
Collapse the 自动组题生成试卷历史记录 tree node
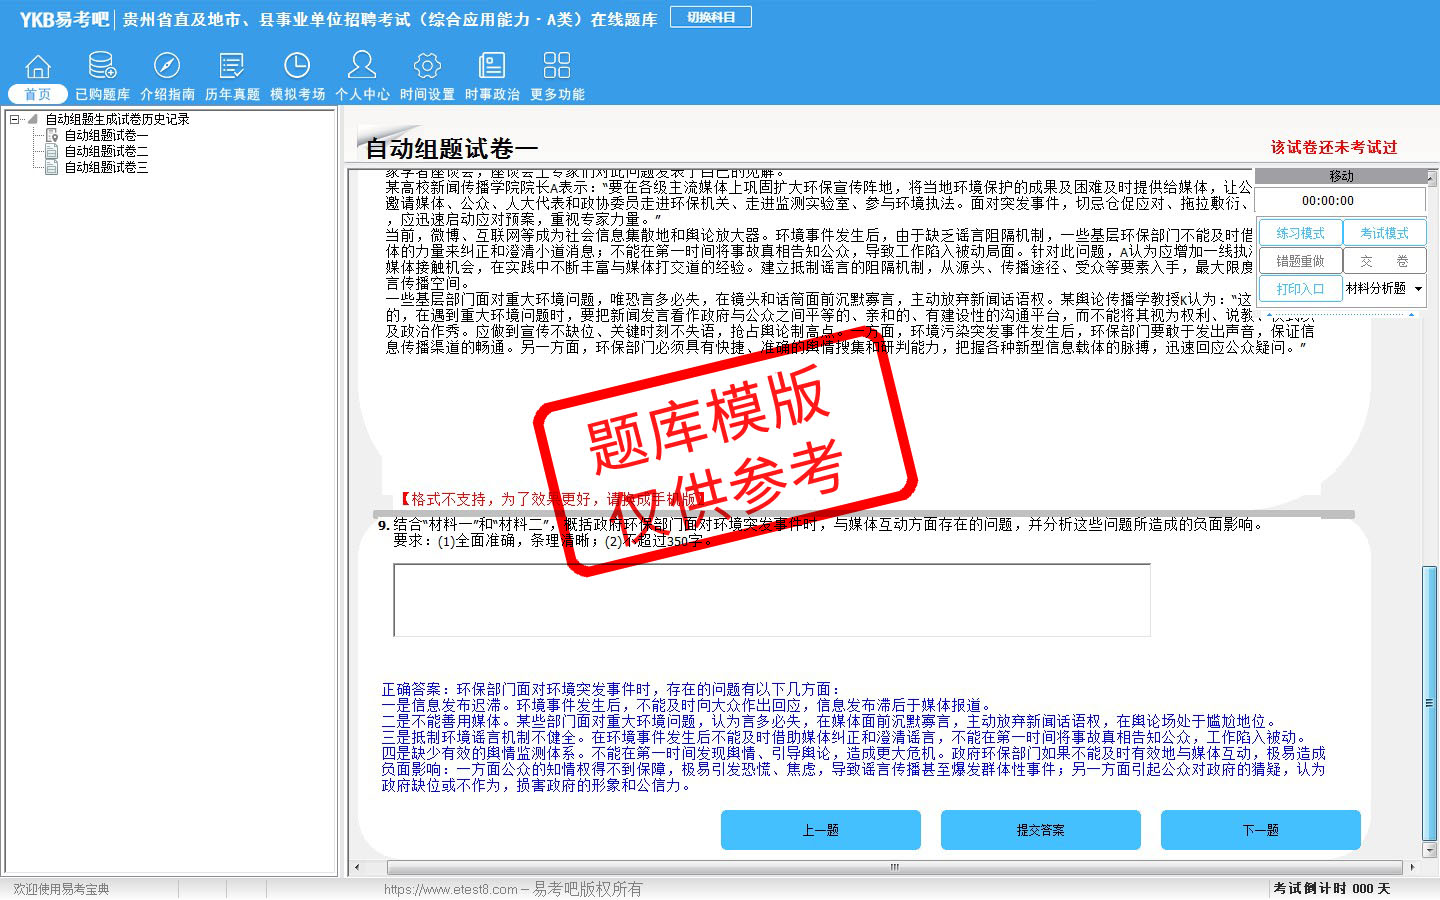(15, 119)
